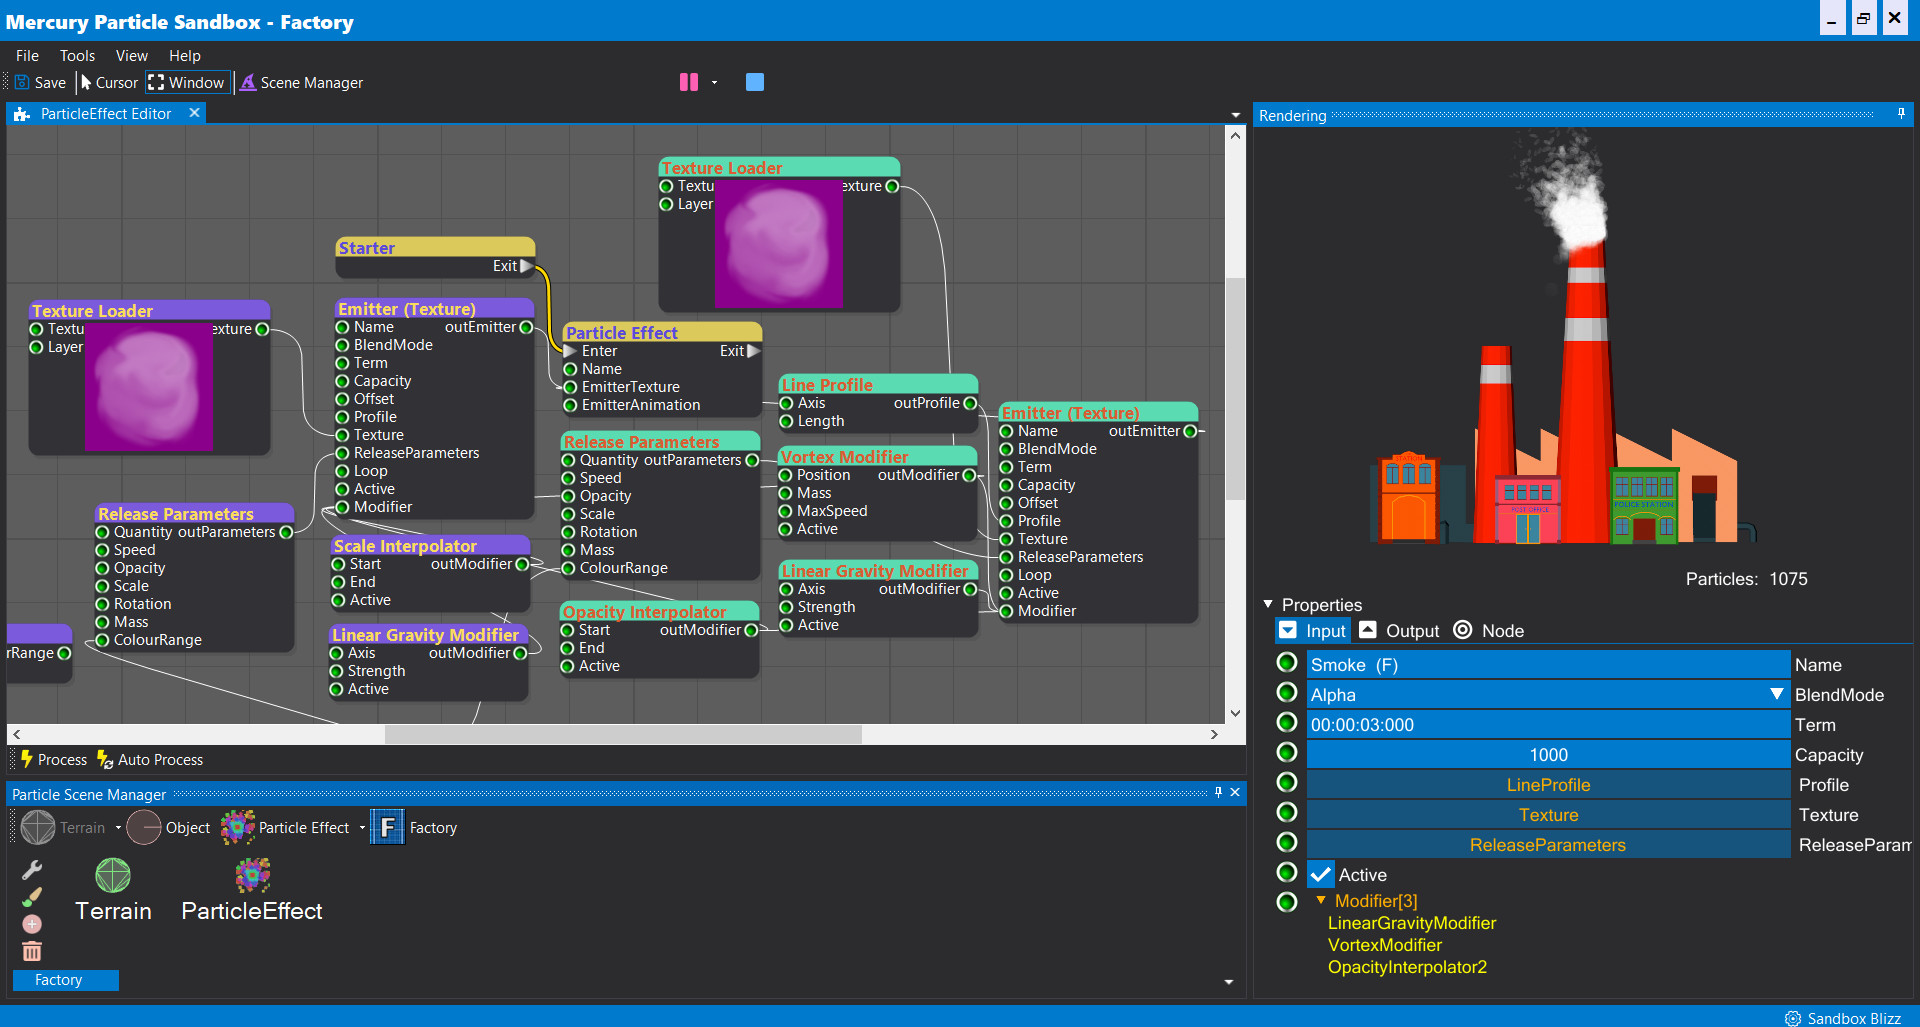1920x1027 pixels.
Task: Select the paintbrush edit icon
Action: (31, 897)
